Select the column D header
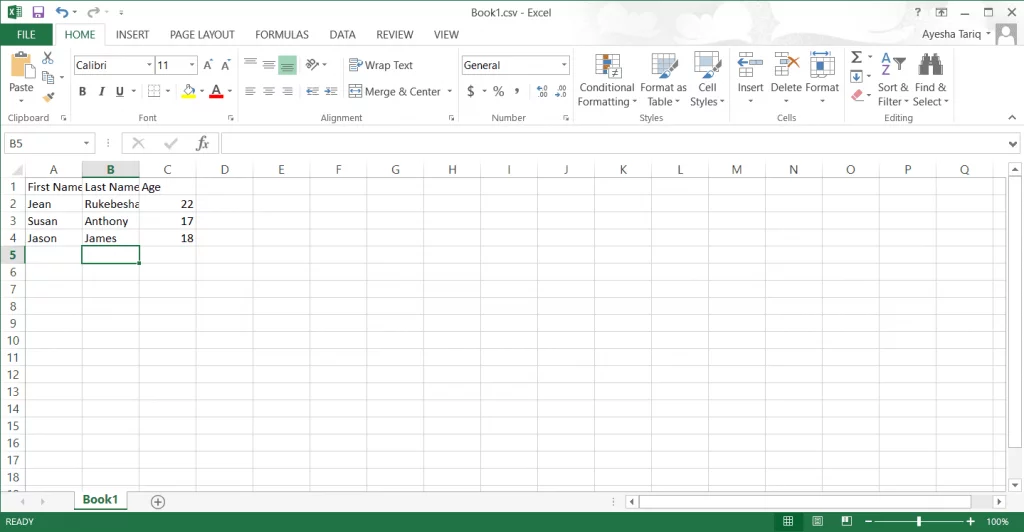 pos(225,170)
